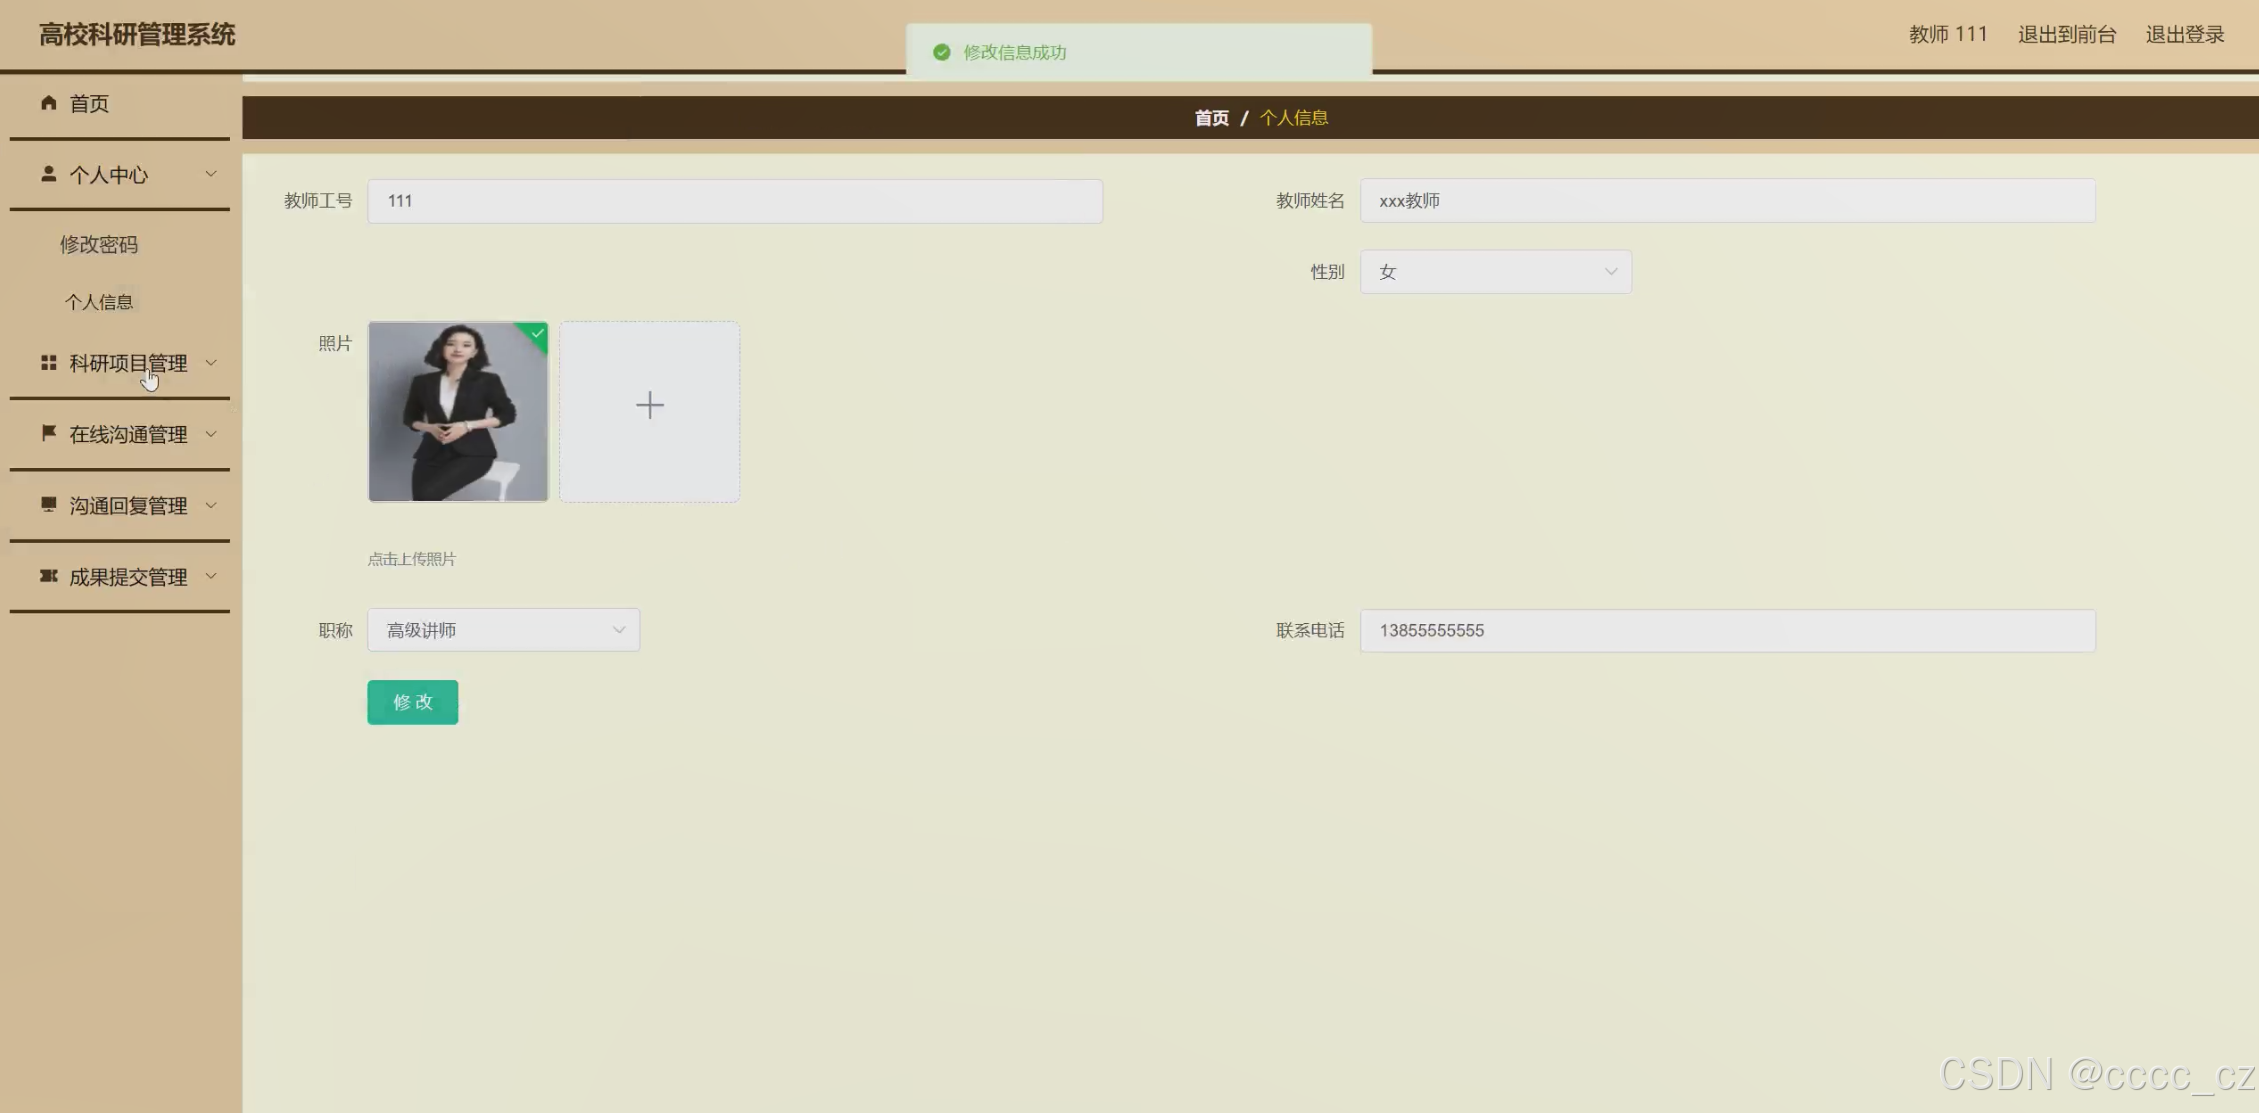Expand the 在线沟通管理 chevron
The height and width of the screenshot is (1113, 2259).
[211, 434]
